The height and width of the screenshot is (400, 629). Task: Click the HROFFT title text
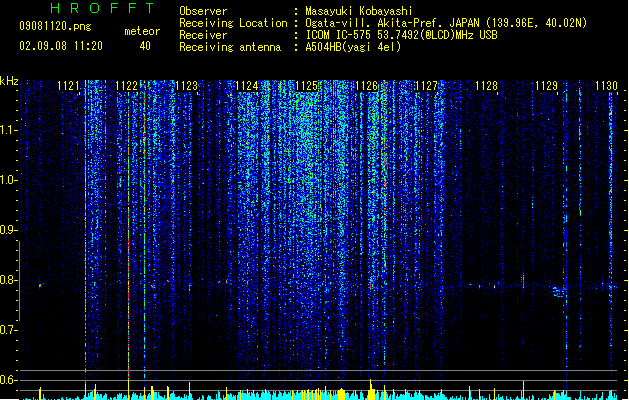(x=102, y=8)
